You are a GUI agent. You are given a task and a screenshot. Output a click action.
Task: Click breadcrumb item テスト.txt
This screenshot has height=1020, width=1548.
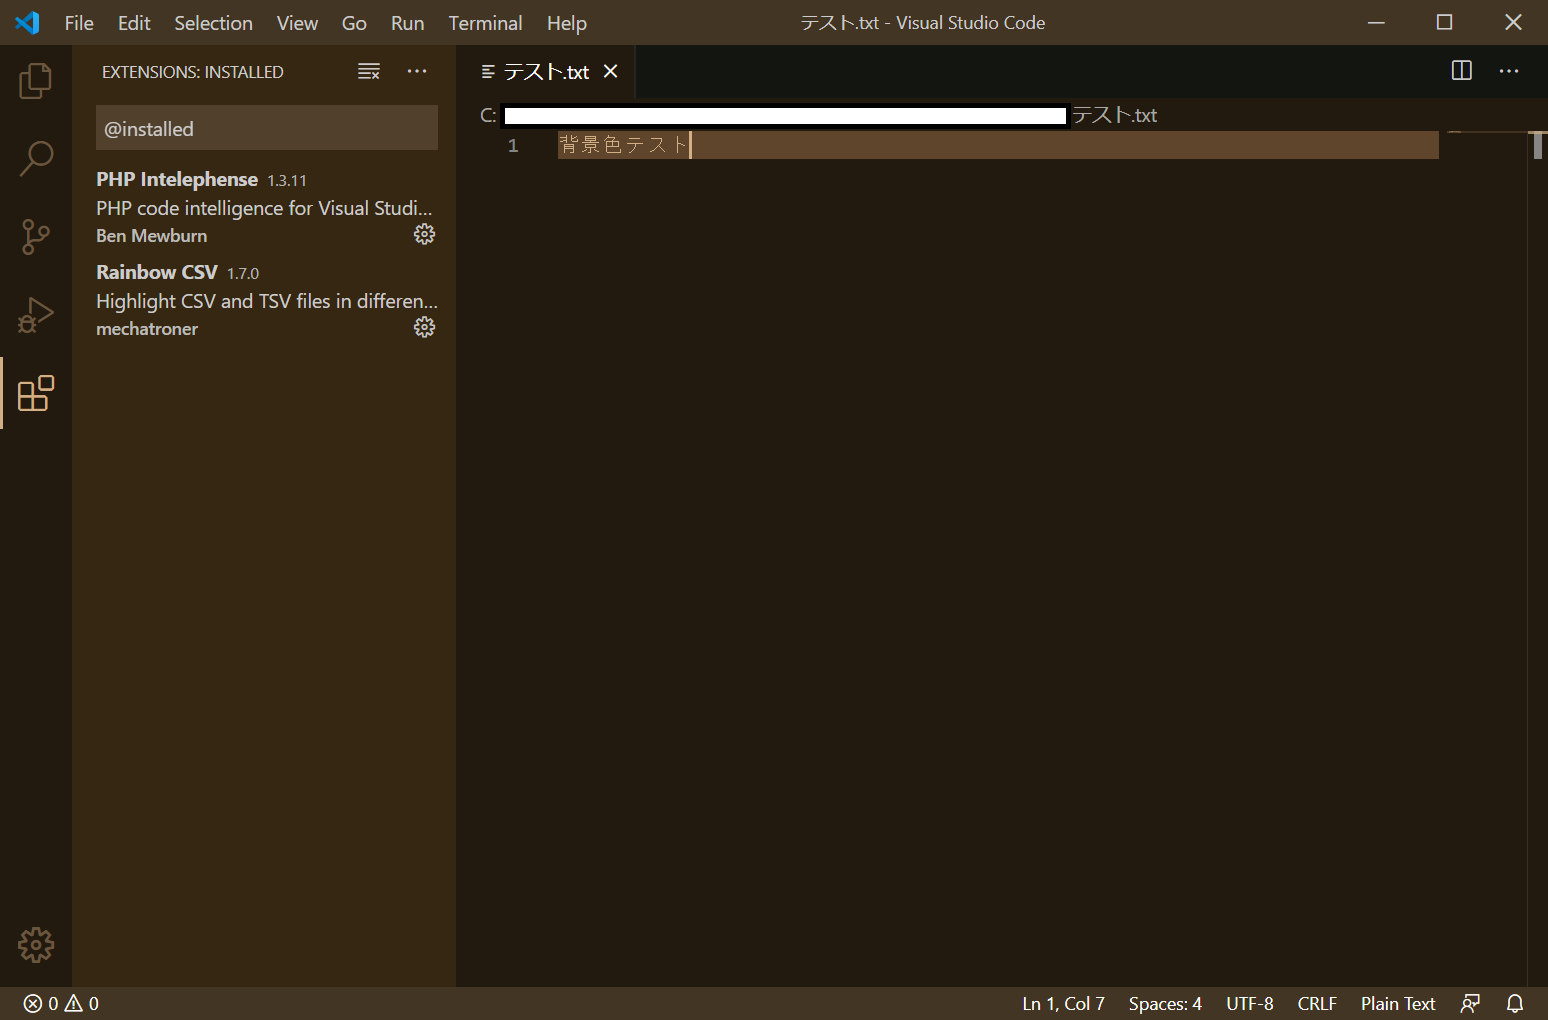(1115, 115)
